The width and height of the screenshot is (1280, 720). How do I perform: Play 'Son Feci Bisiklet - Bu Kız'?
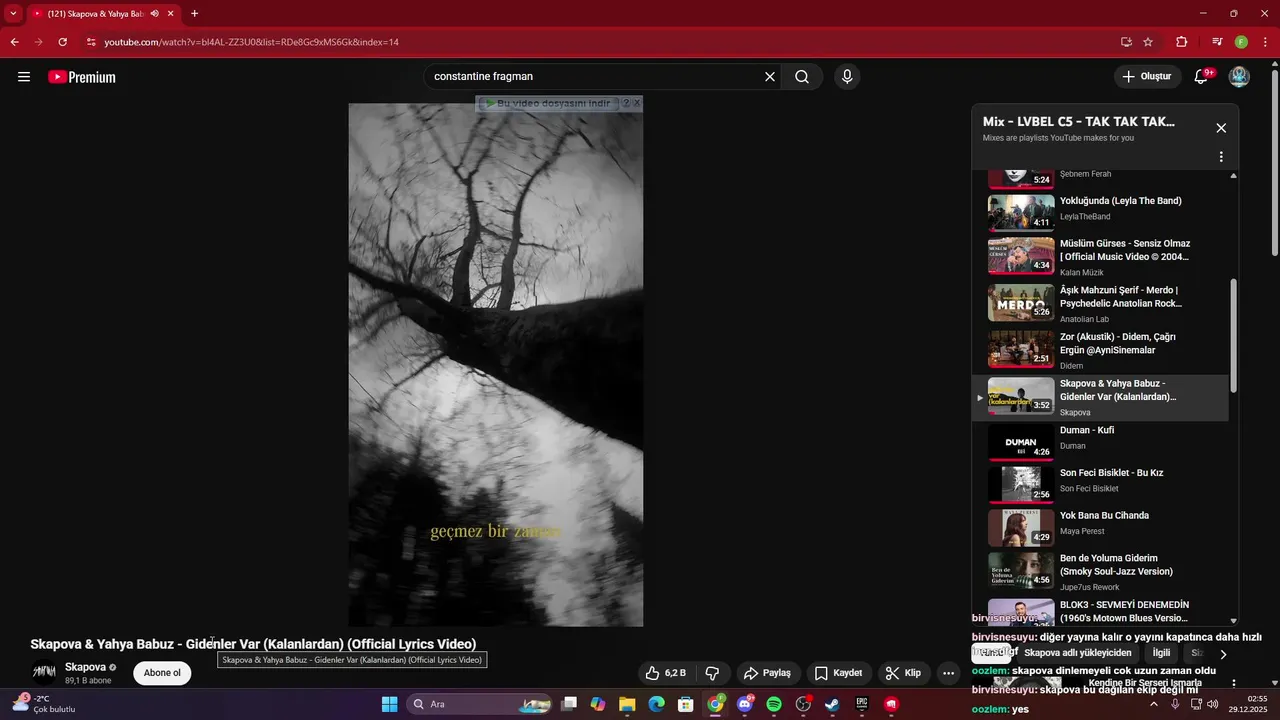(1101, 486)
